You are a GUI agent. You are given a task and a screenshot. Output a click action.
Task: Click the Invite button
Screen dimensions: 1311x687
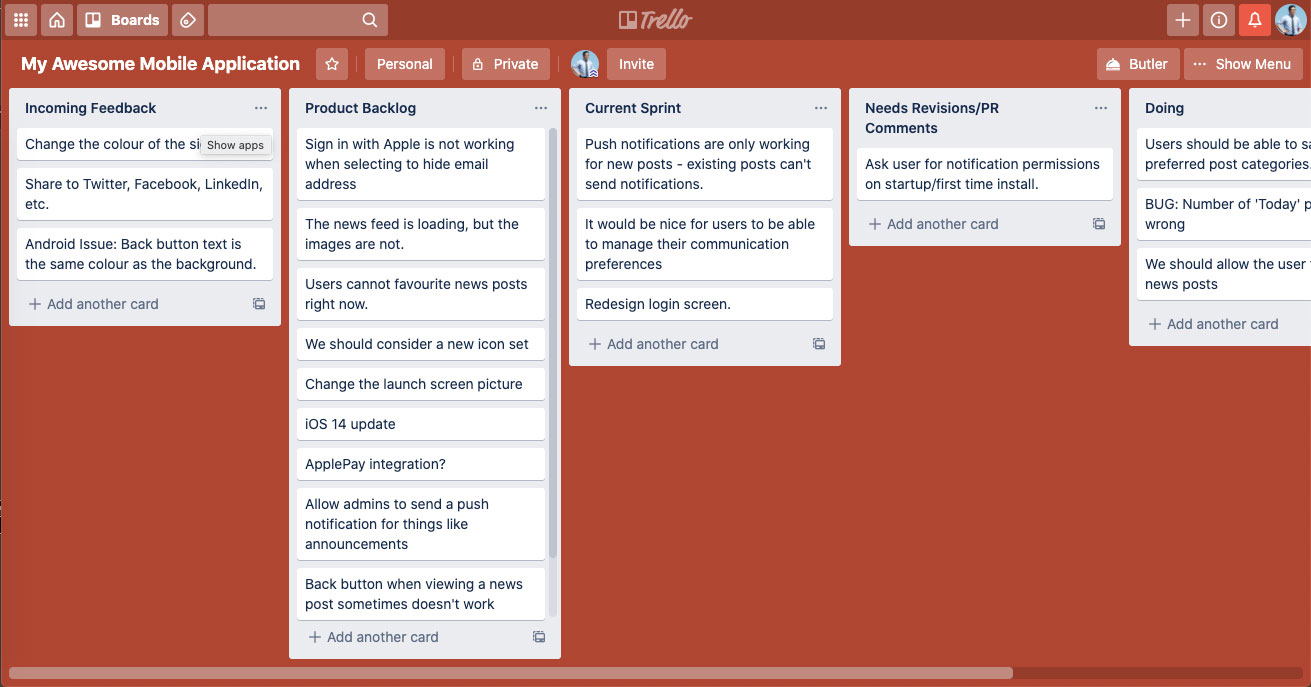point(636,64)
